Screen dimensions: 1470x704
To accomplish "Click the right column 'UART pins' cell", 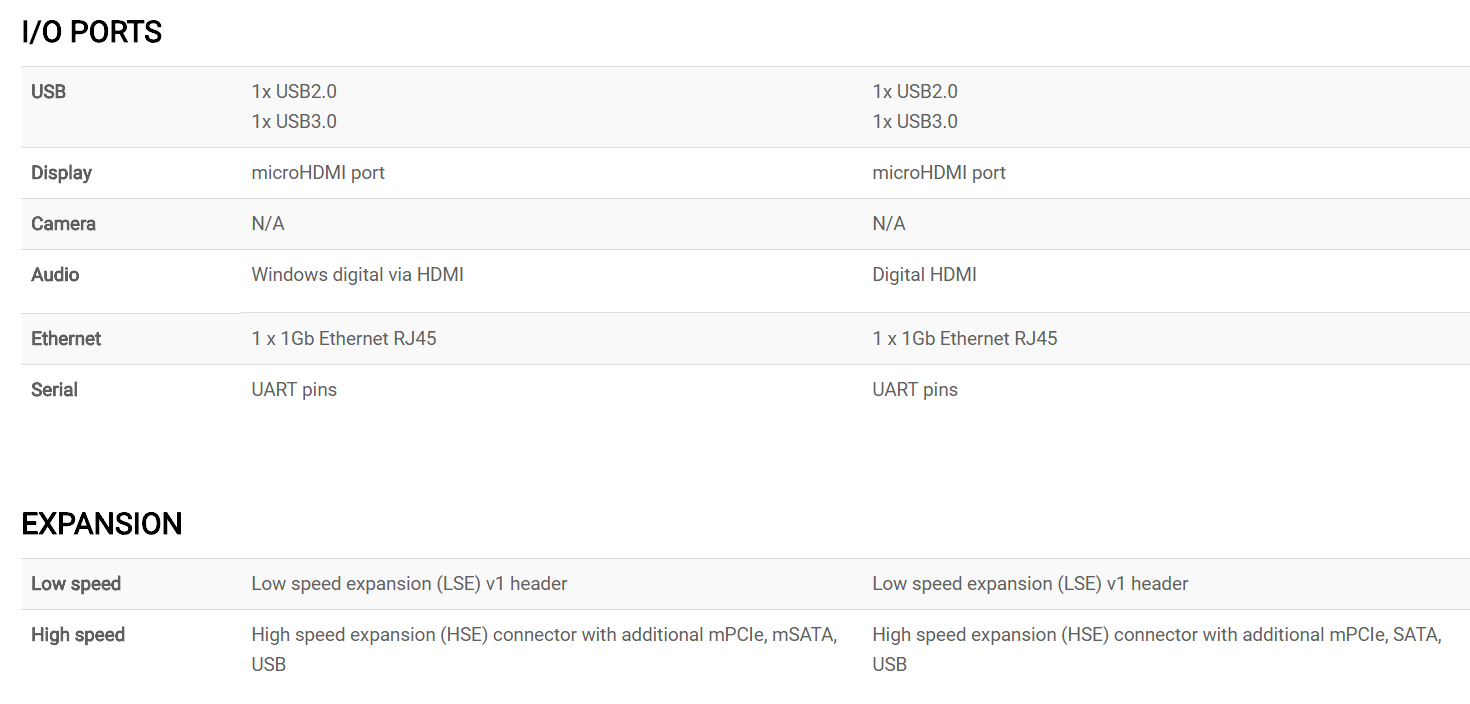I will 915,390.
